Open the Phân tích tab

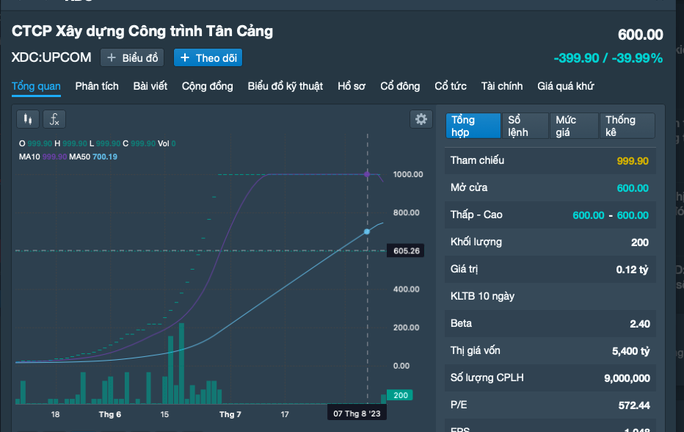coord(97,86)
